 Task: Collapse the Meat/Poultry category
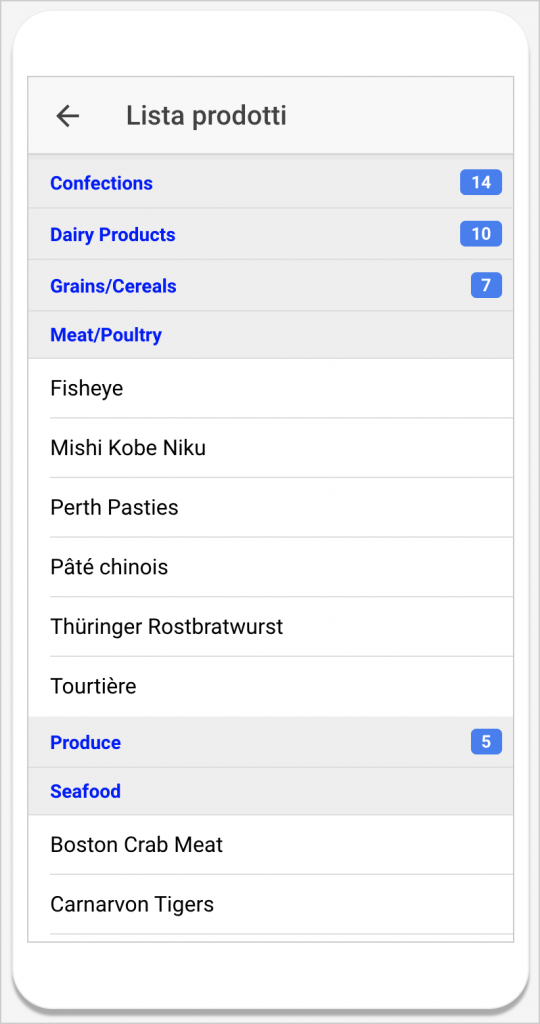pos(270,335)
